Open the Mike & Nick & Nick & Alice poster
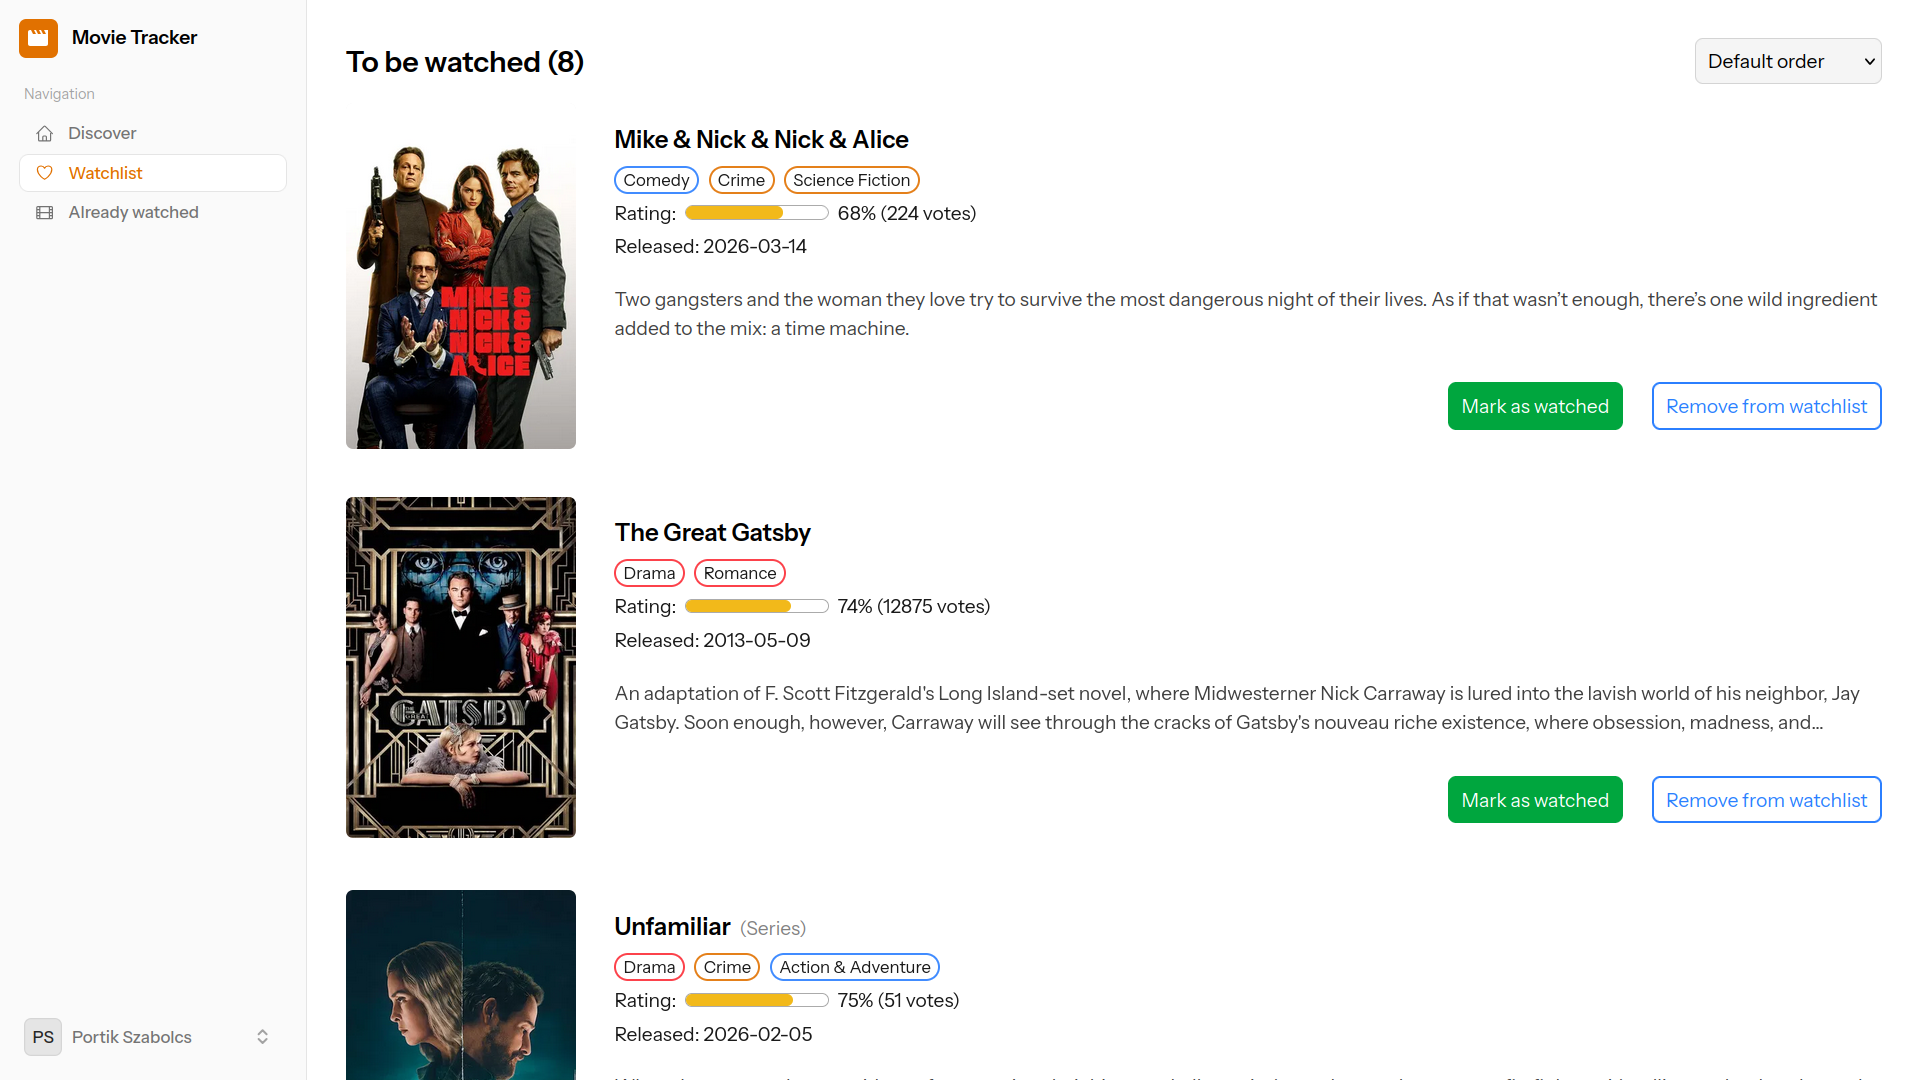The image size is (1920, 1080). 460,290
